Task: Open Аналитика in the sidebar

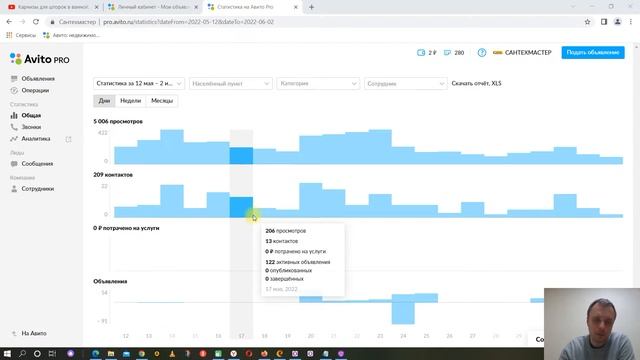Action: (36, 139)
